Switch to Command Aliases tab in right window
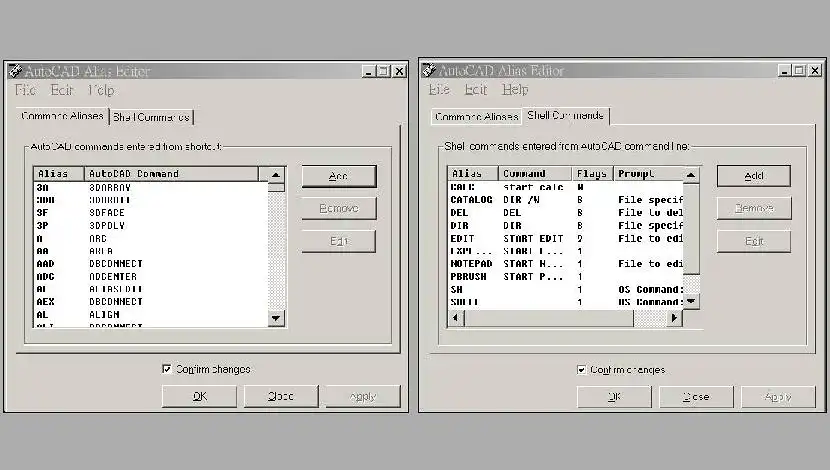 pos(476,116)
